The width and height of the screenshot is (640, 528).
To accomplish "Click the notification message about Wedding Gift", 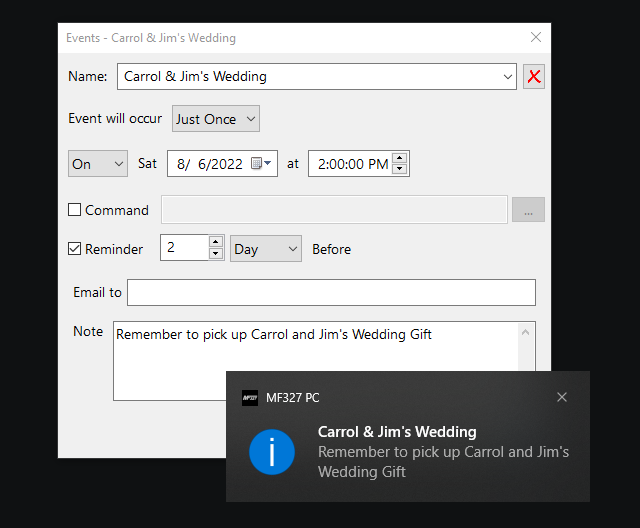I will click(x=443, y=462).
